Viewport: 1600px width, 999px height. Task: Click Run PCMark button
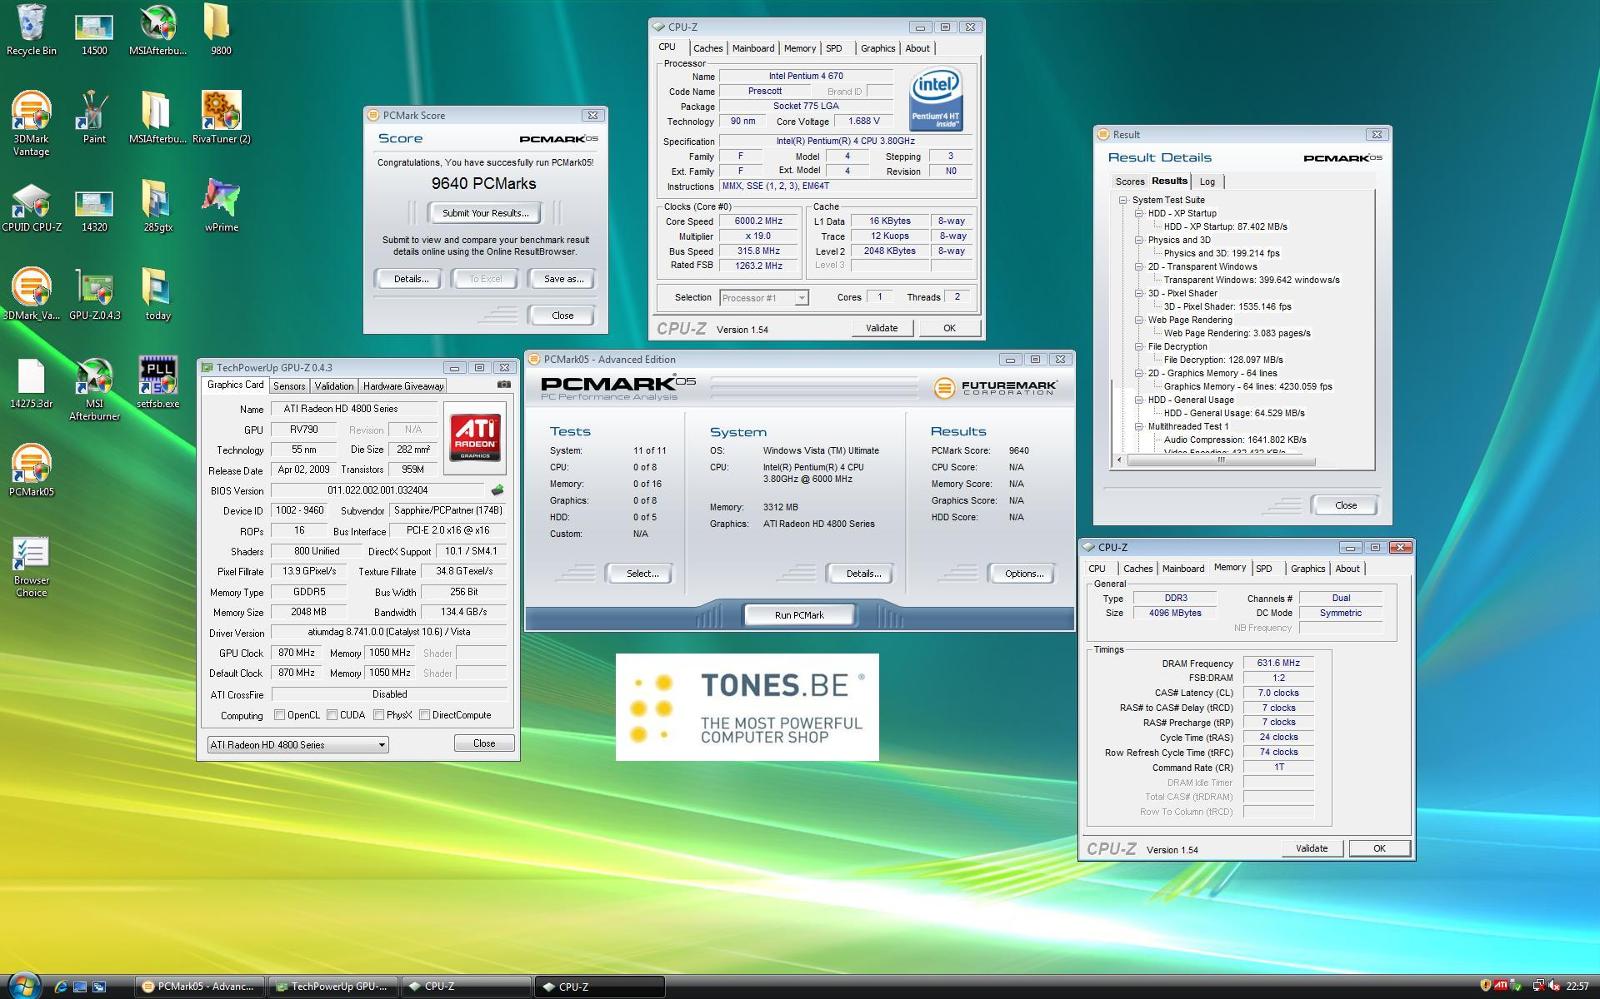tap(799, 615)
